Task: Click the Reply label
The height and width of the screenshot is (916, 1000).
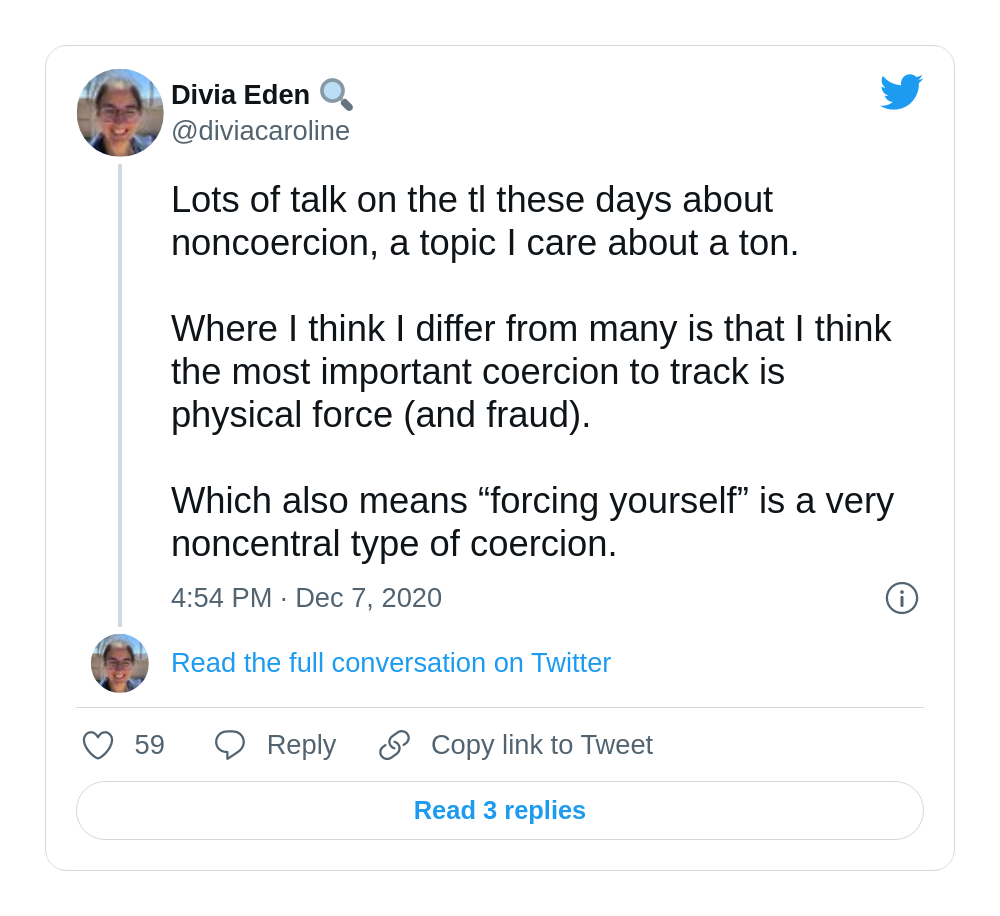Action: point(301,745)
